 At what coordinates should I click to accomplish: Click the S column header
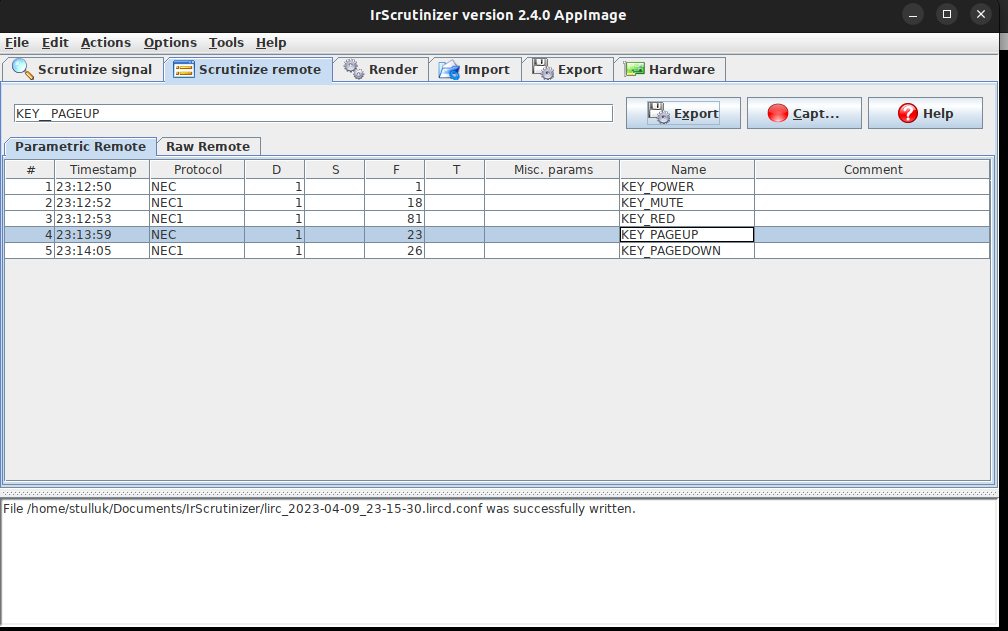point(335,170)
